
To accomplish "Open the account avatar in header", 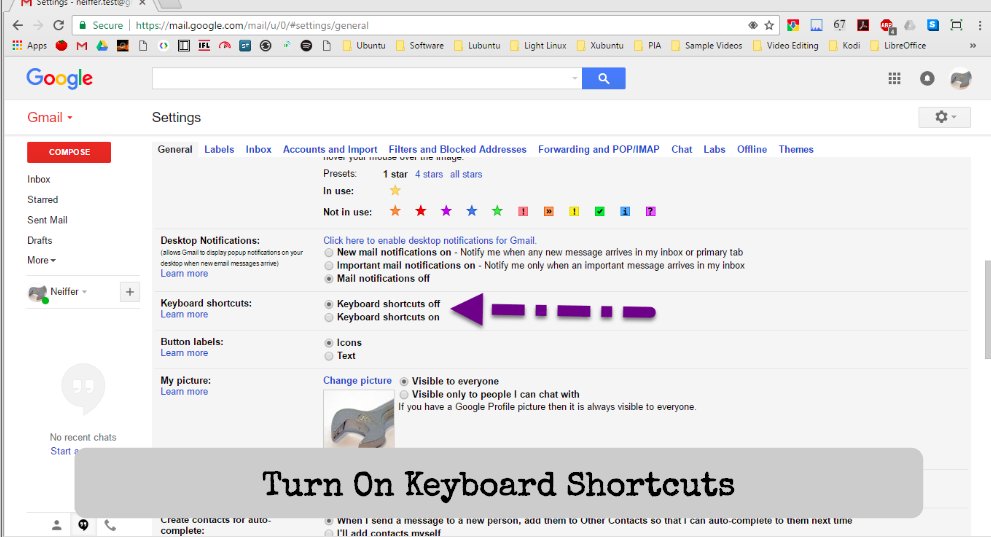I will tap(961, 78).
